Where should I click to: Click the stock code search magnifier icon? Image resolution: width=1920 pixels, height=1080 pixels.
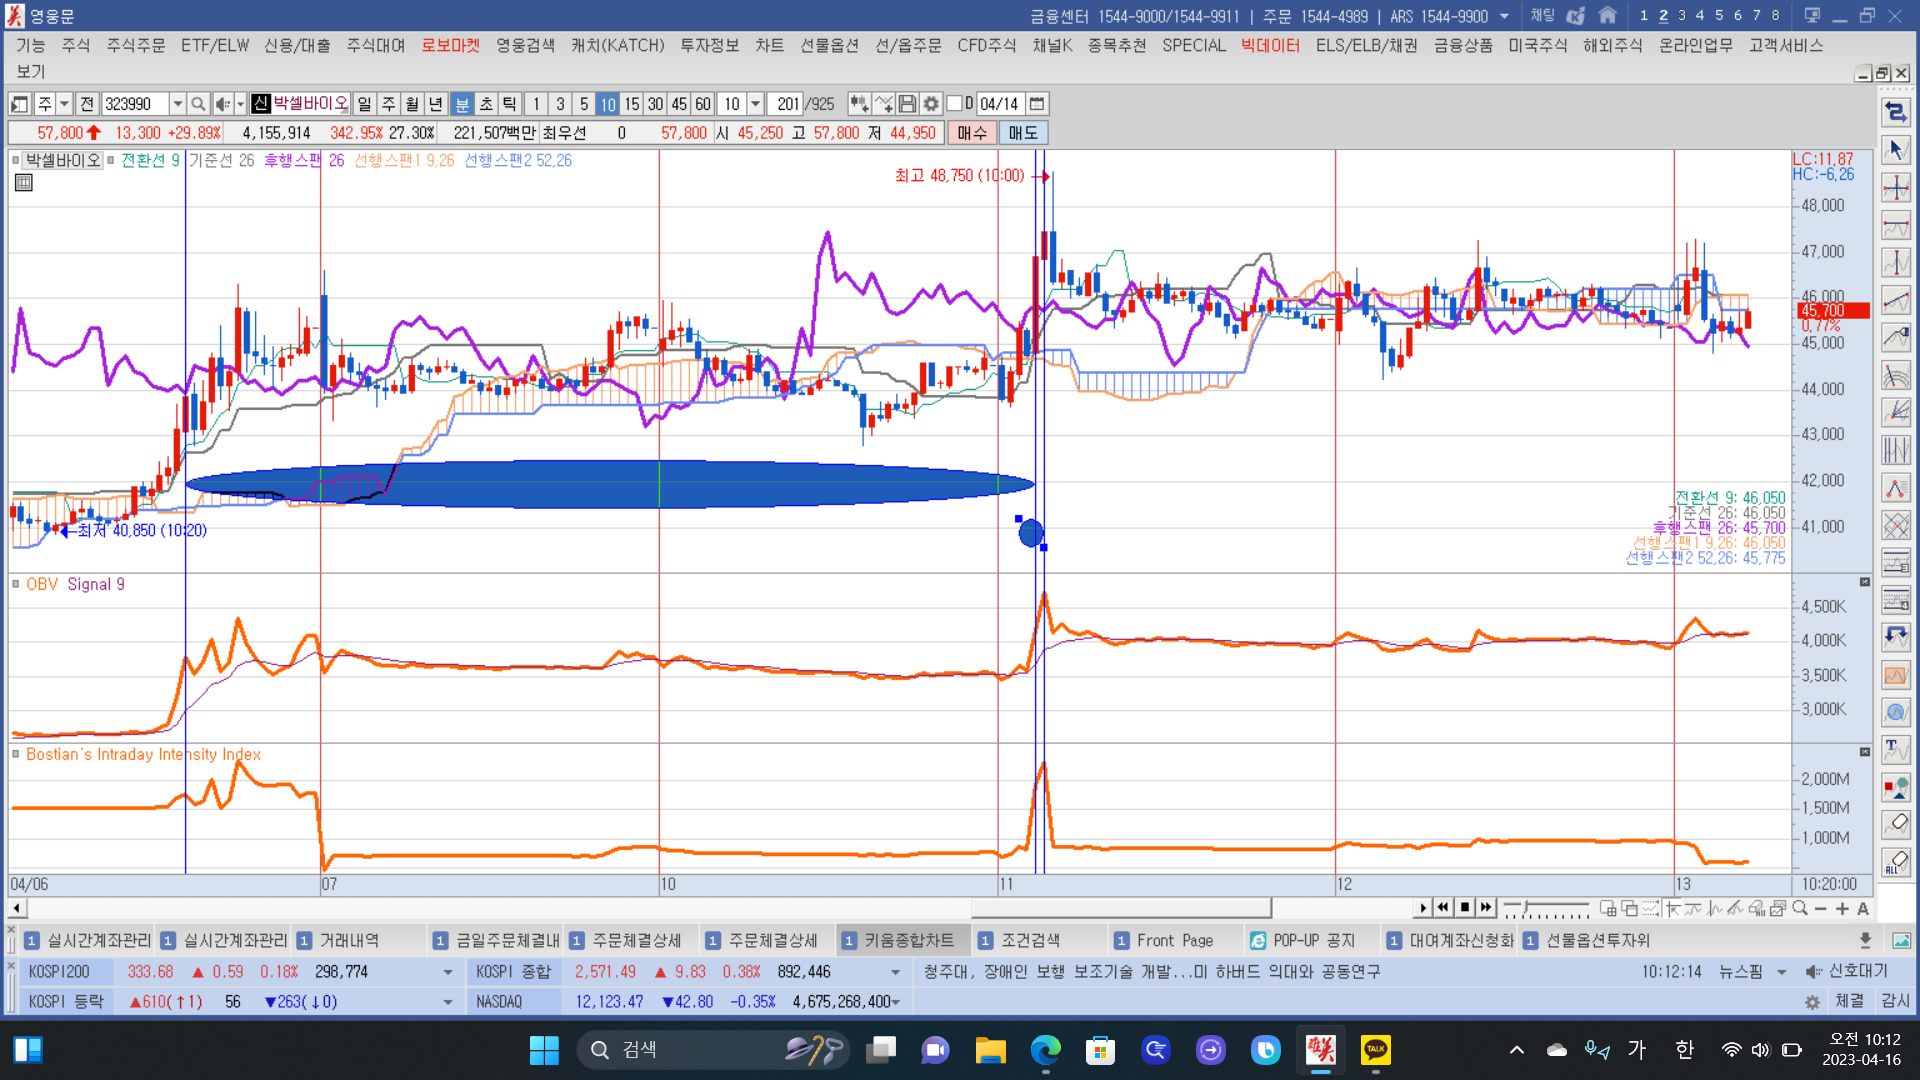click(198, 104)
